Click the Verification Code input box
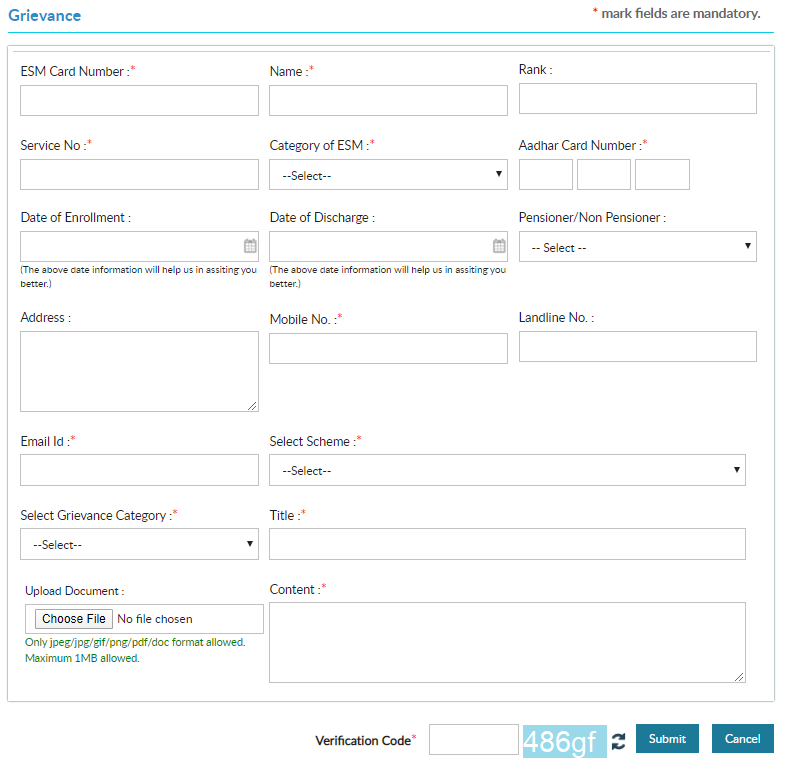 473,739
